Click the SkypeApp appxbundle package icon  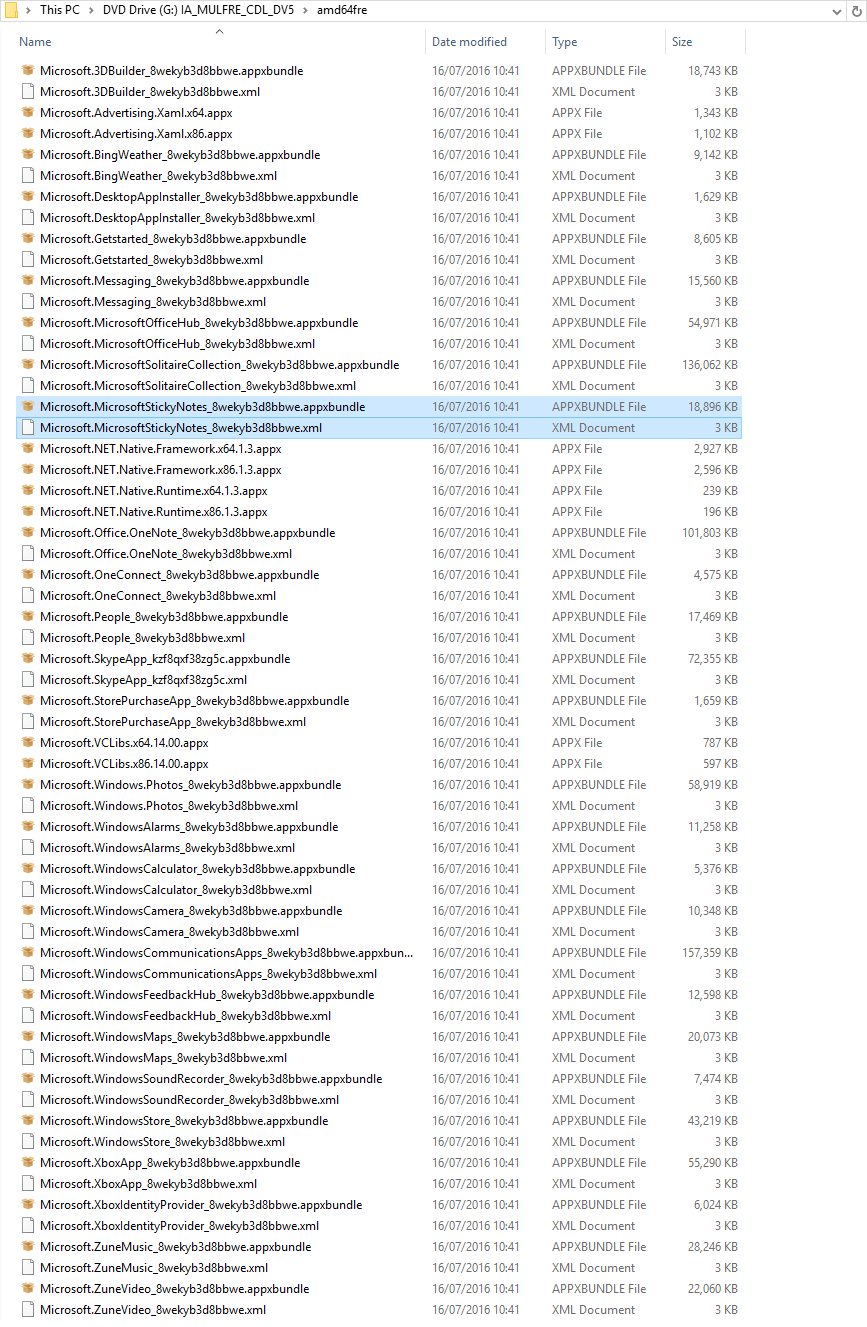[28, 659]
